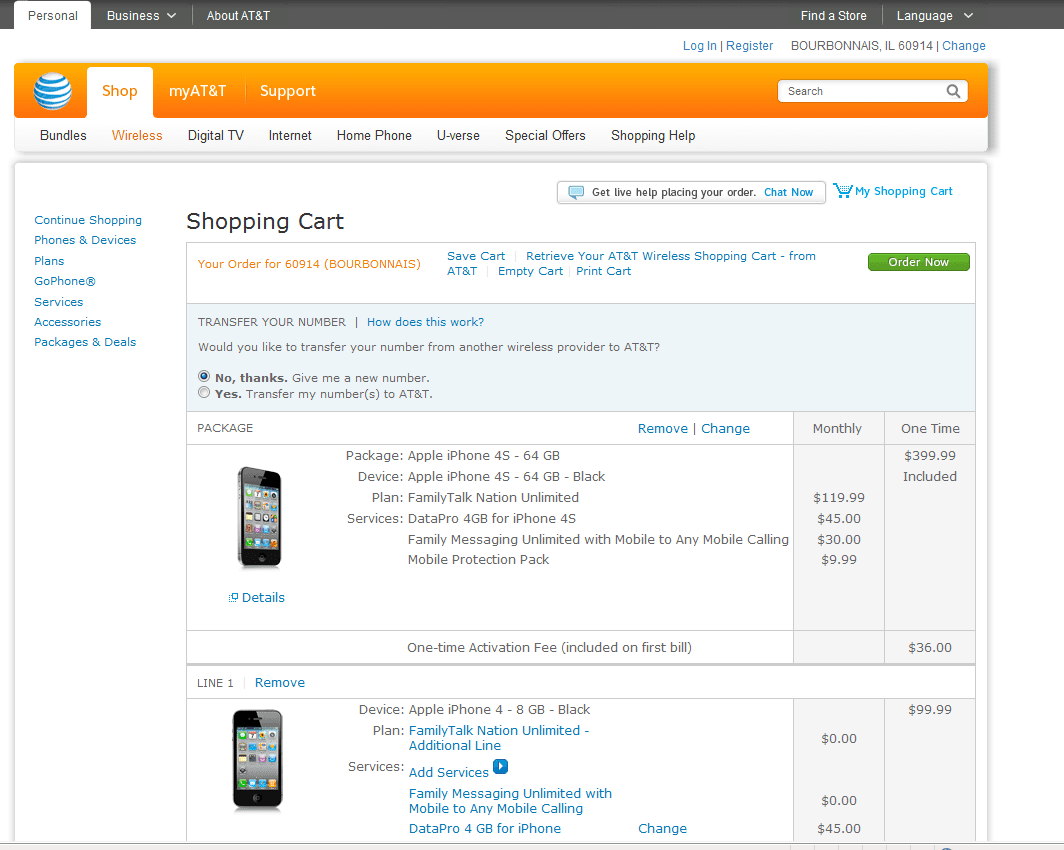Open DataPro 4 GB for iPhone link
This screenshot has width=1064, height=850.
484,828
